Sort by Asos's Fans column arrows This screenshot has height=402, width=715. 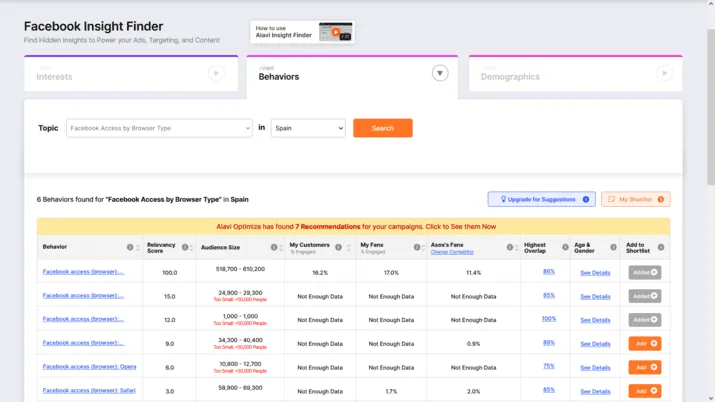517,247
